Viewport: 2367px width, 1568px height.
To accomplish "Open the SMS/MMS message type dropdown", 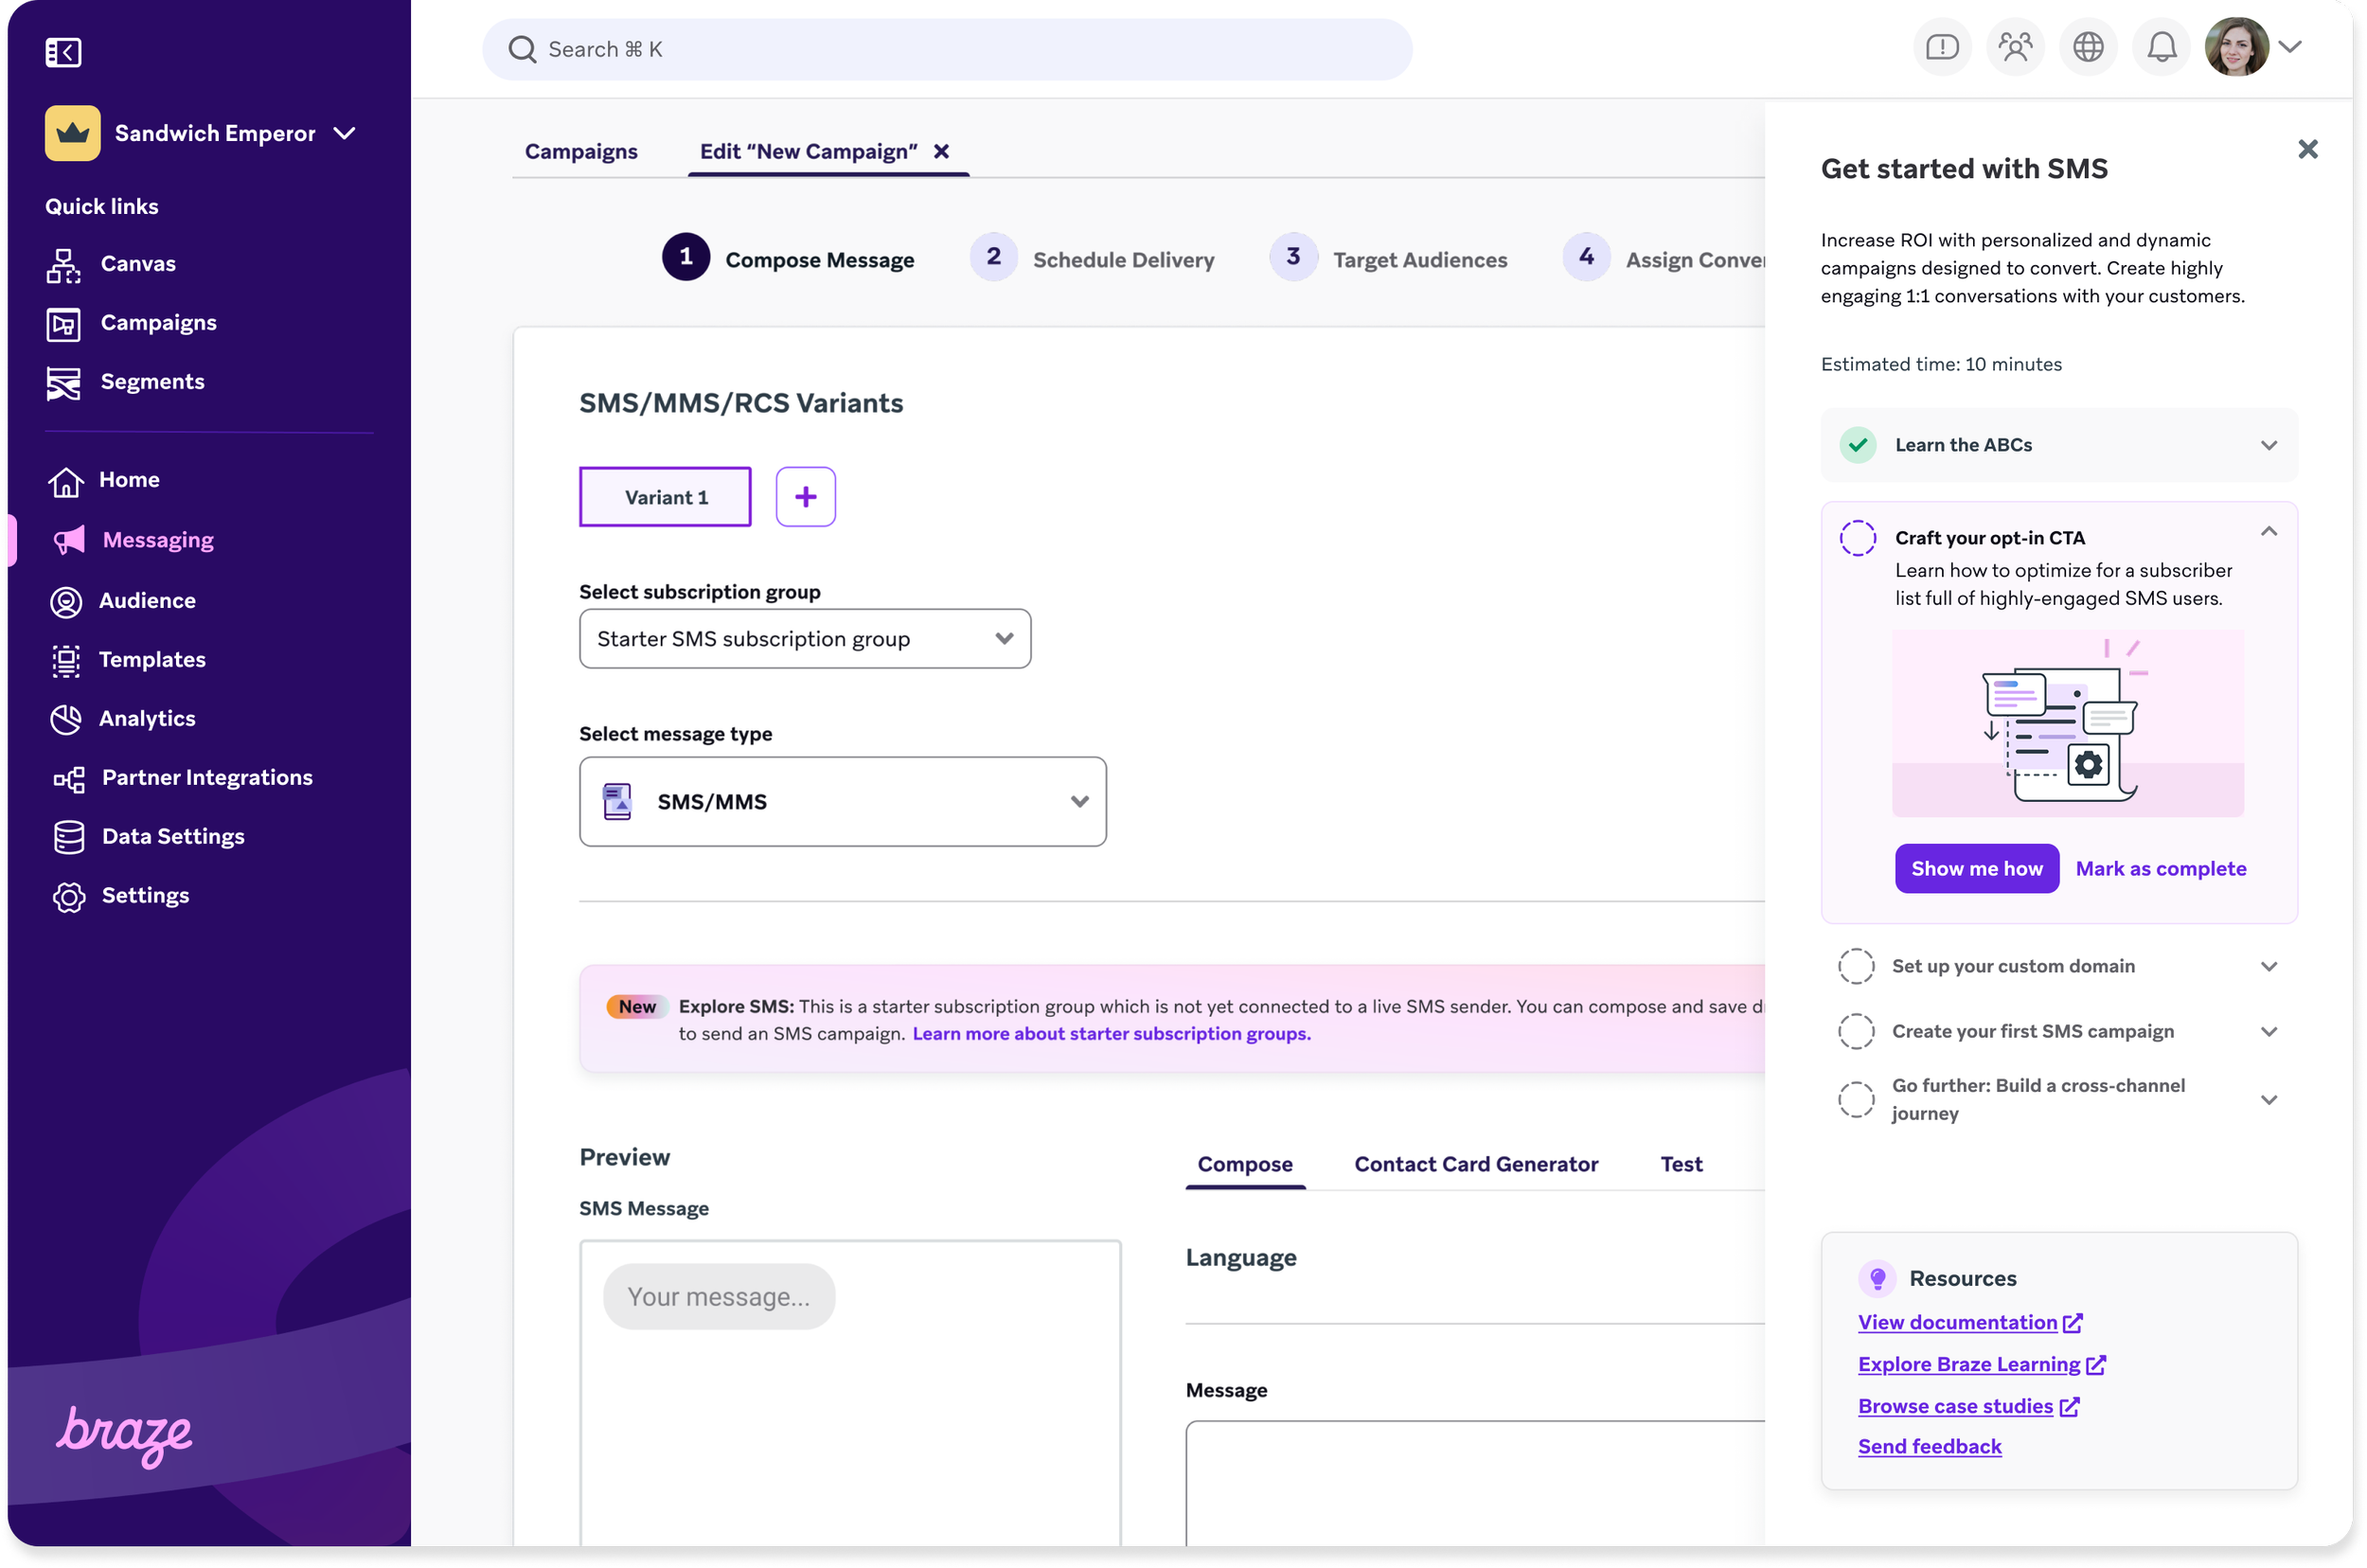I will 842,802.
